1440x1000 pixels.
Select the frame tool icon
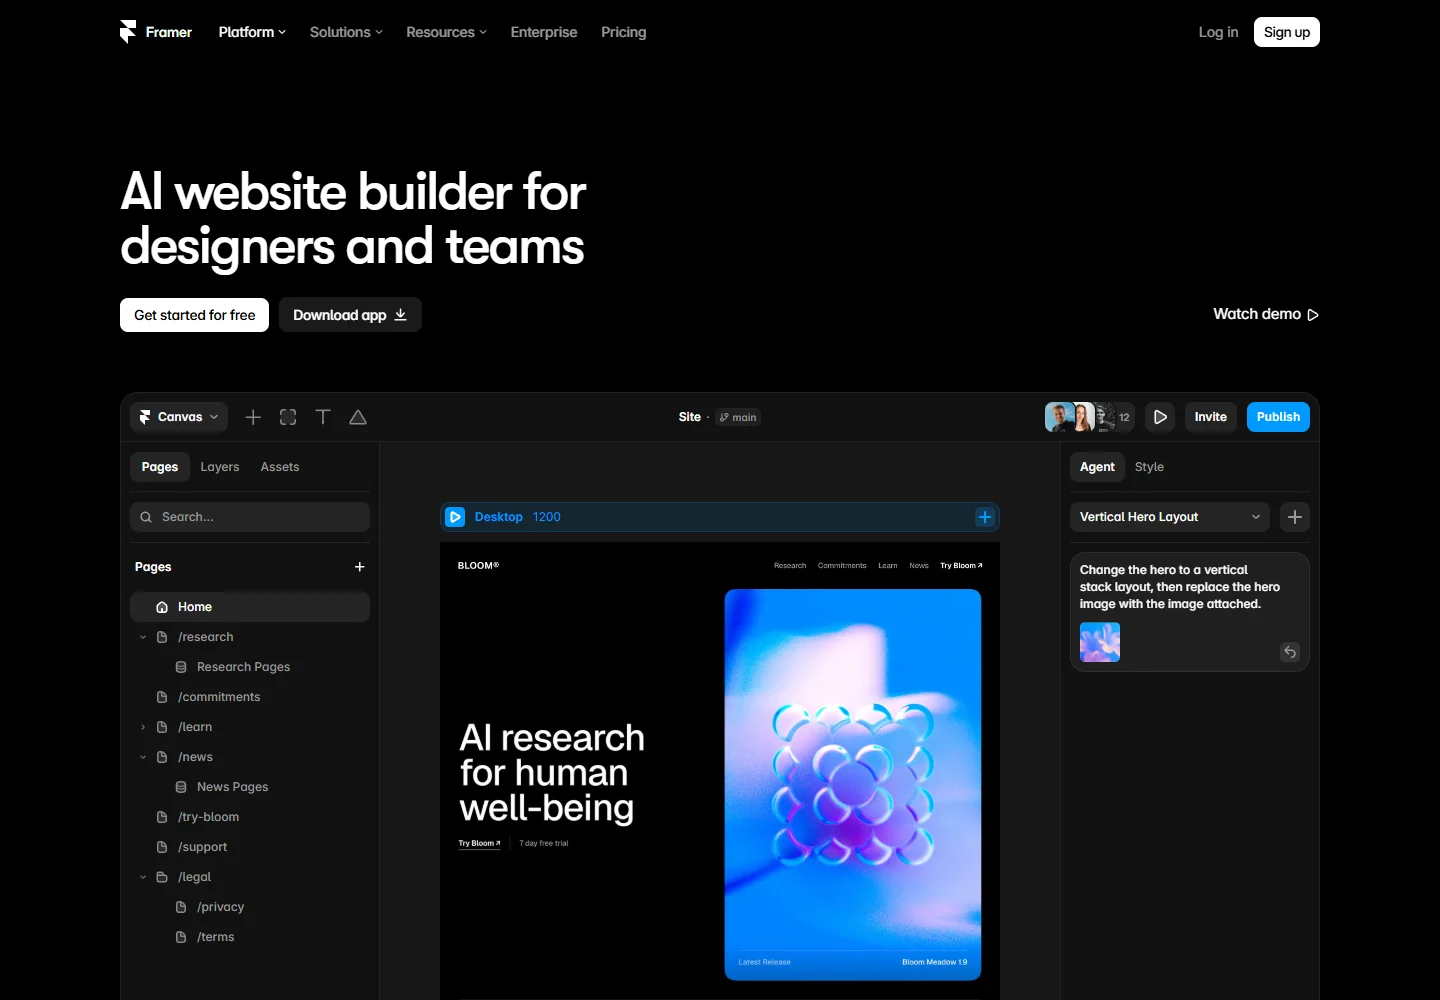tap(288, 417)
